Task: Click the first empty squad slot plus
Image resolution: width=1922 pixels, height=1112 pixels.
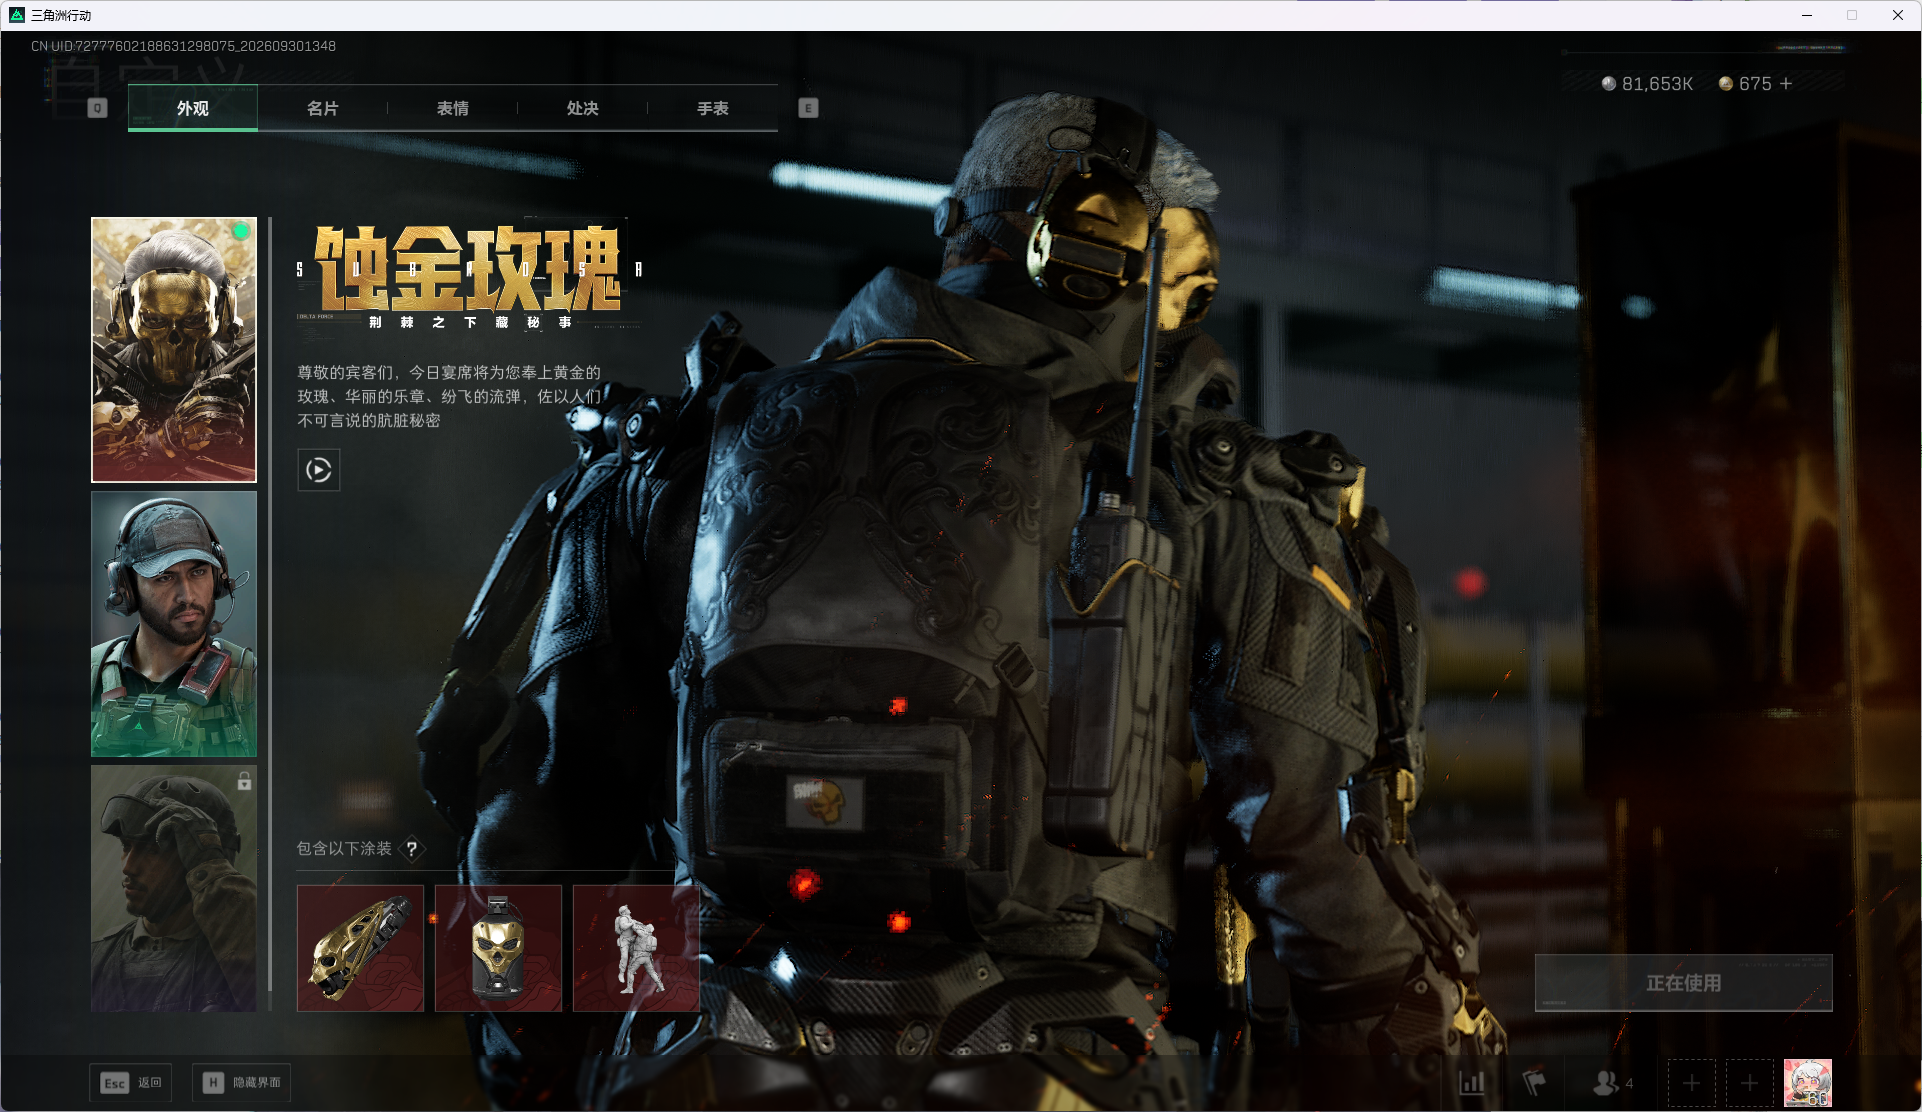Action: point(1692,1083)
